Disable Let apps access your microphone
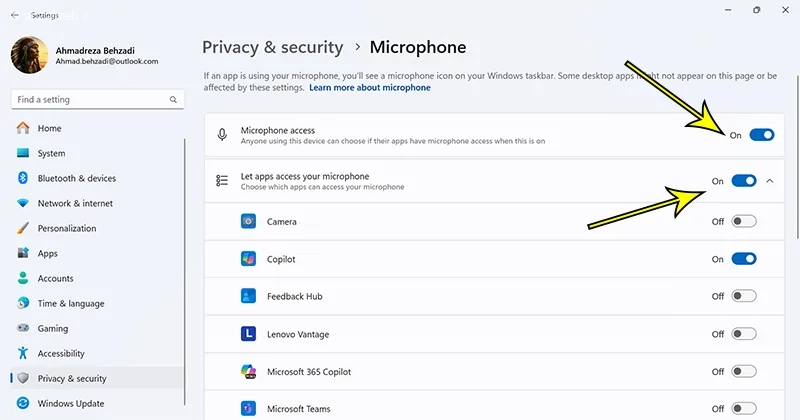The width and height of the screenshot is (800, 420). [x=743, y=181]
